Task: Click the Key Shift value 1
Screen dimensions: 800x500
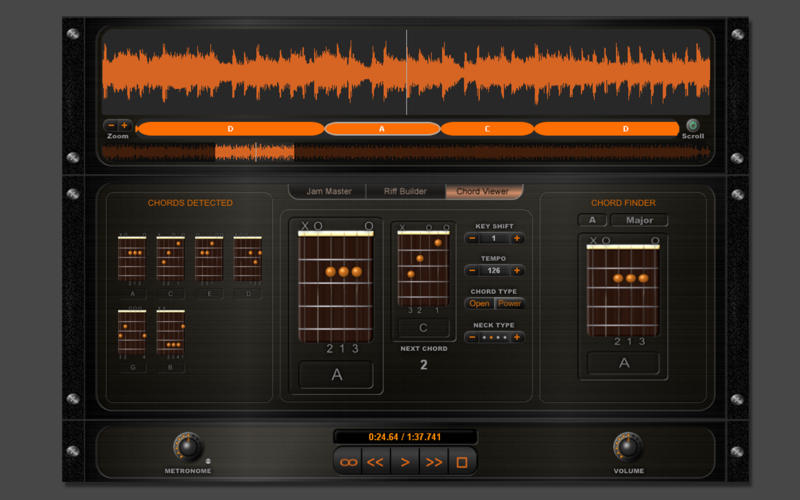Action: point(494,238)
